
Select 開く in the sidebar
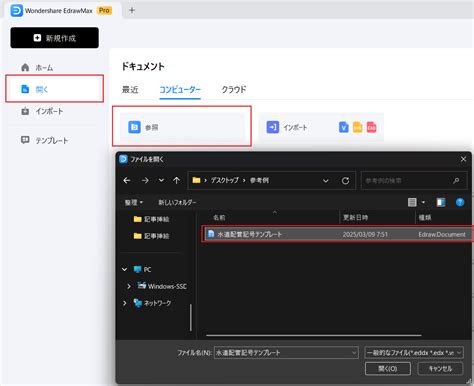click(54, 89)
